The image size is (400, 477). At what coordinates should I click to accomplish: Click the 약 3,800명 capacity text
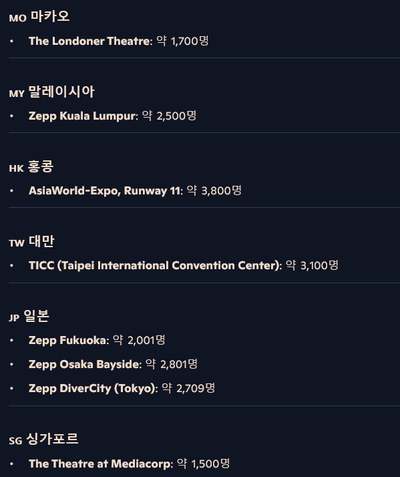(214, 191)
